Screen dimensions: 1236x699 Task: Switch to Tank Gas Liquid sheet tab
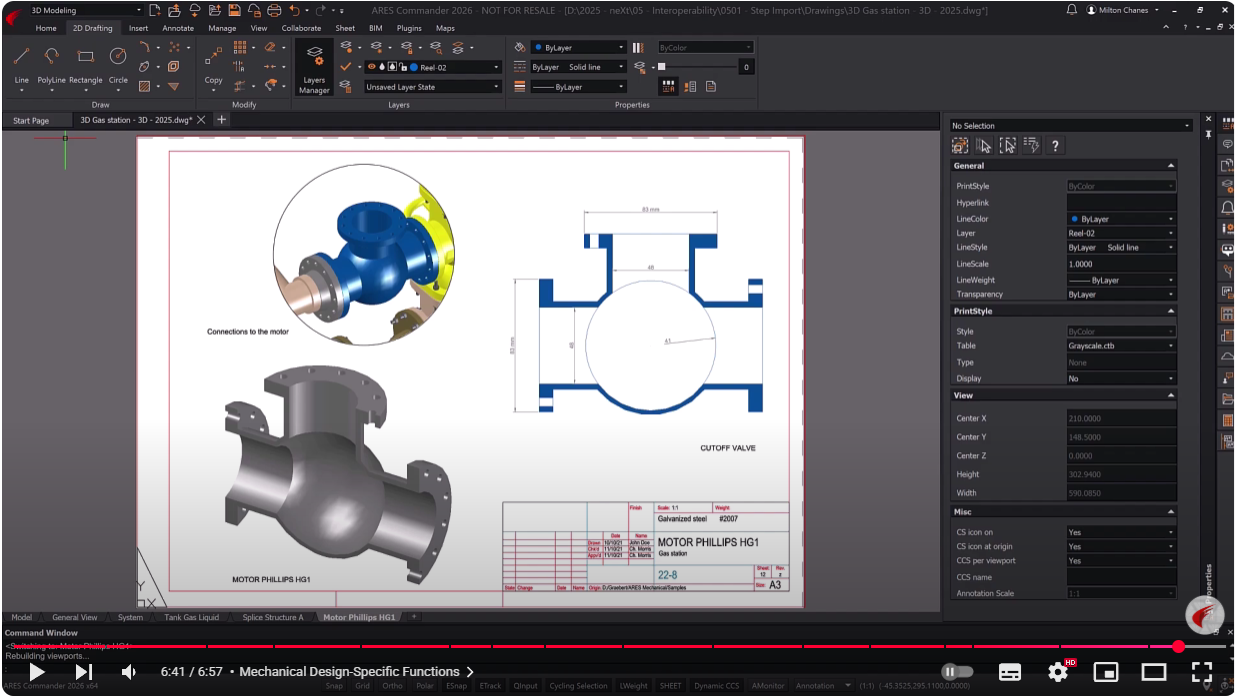(192, 617)
